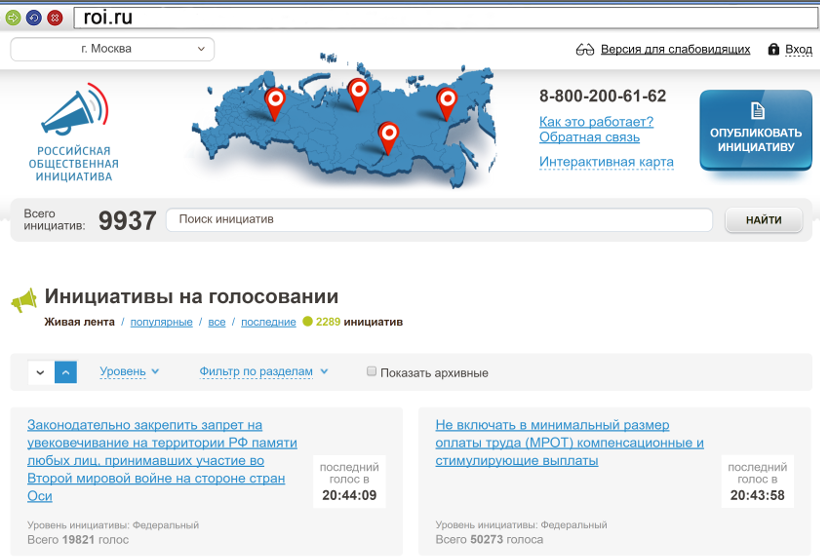Click the green megaphone heading icon
This screenshot has height=560, width=820.
[24, 300]
